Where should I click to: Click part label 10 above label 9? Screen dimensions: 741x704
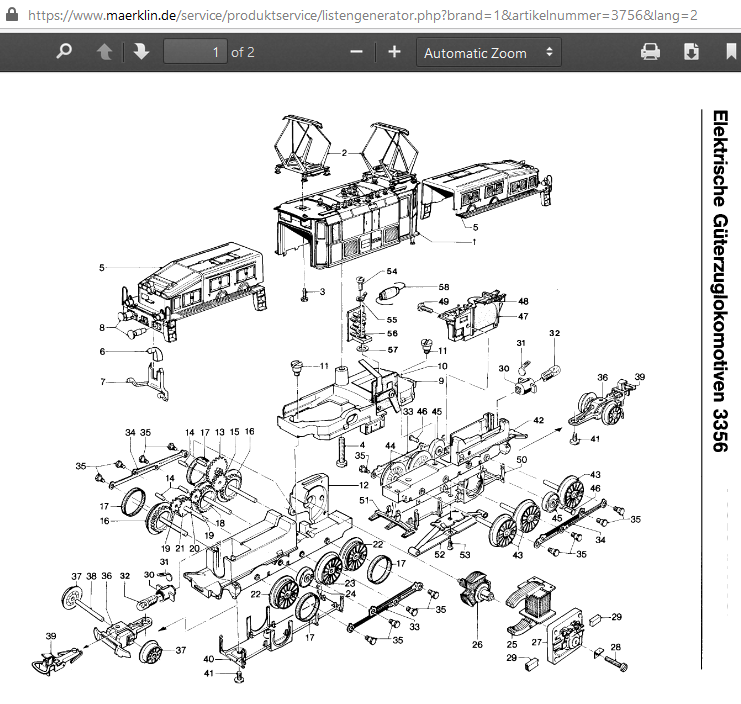[442, 366]
